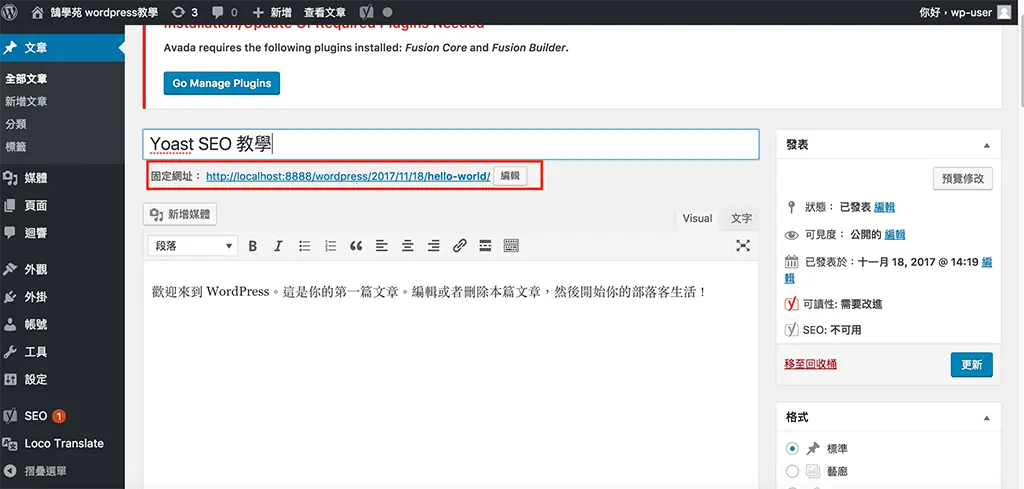
Task: Click 移至回收桶 move to trash link
Action: point(810,364)
